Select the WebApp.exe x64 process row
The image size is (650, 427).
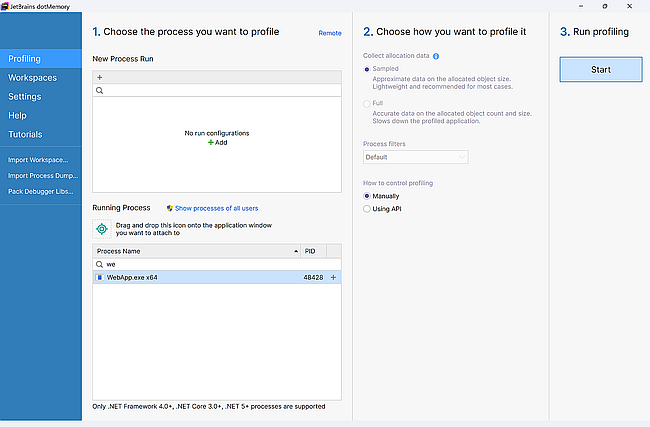(x=217, y=277)
